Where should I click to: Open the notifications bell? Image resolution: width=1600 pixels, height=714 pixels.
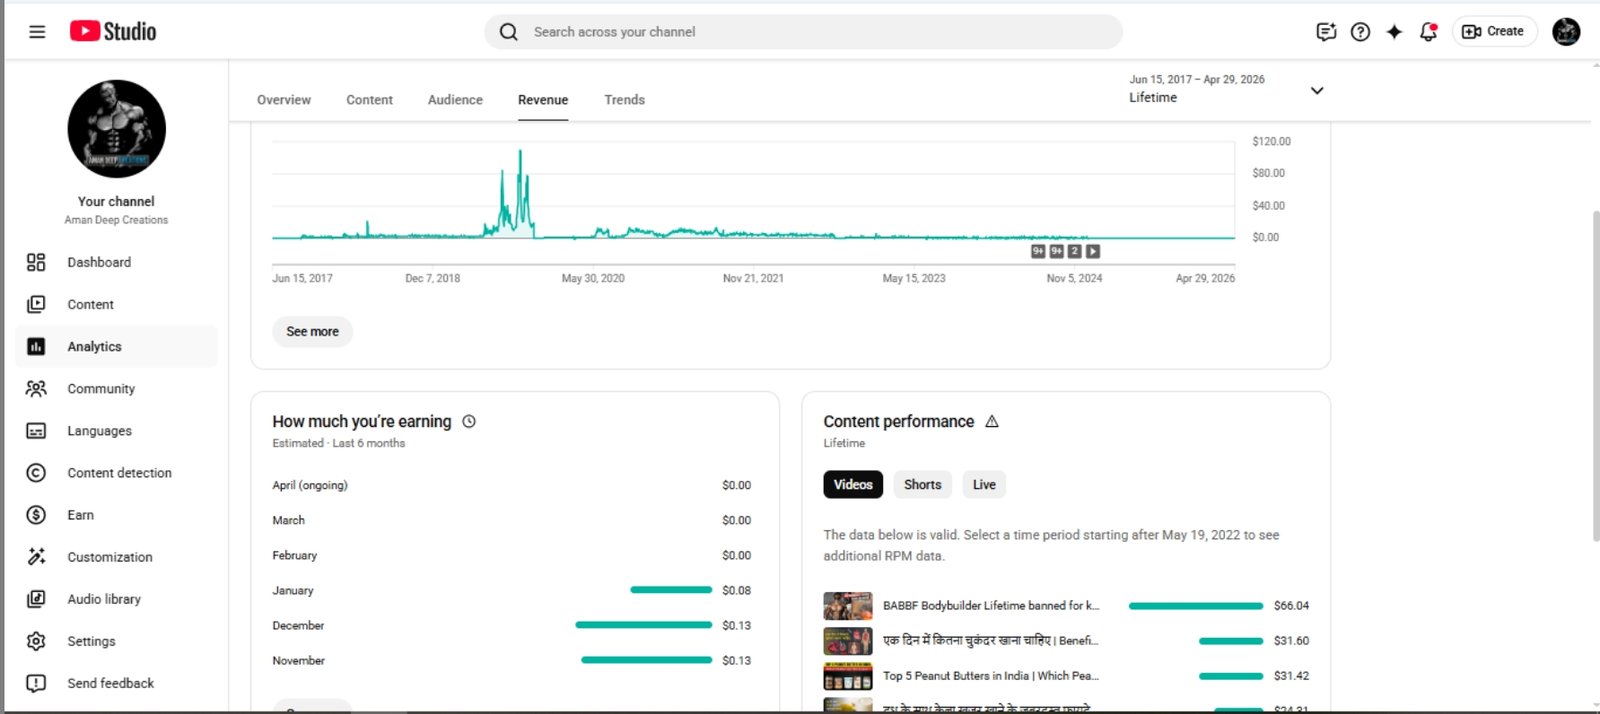click(x=1428, y=32)
